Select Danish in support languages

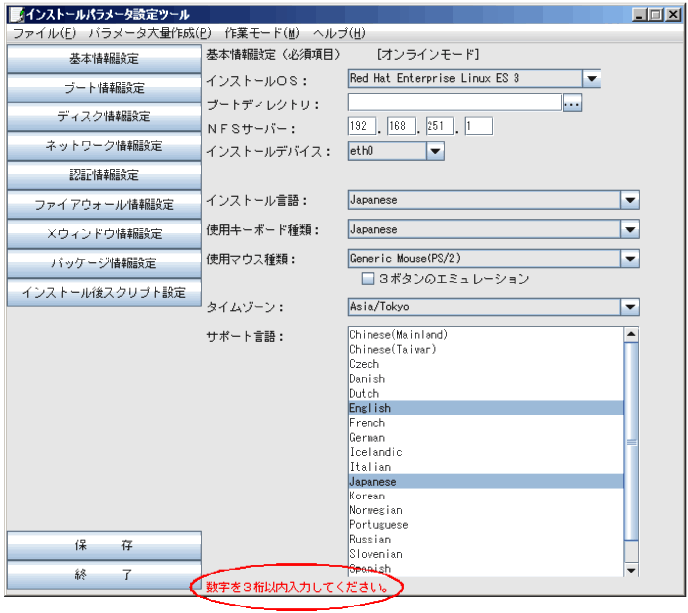tap(486, 379)
